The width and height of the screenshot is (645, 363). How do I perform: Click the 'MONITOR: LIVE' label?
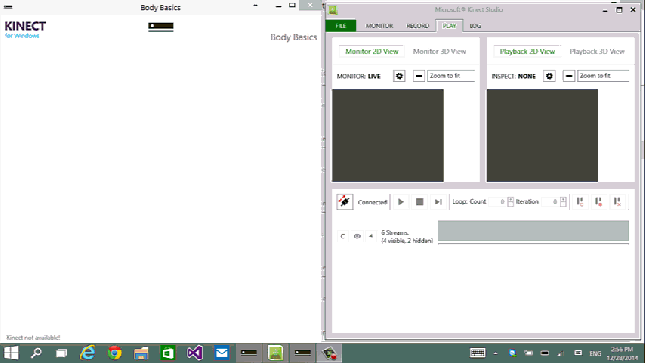click(x=358, y=77)
